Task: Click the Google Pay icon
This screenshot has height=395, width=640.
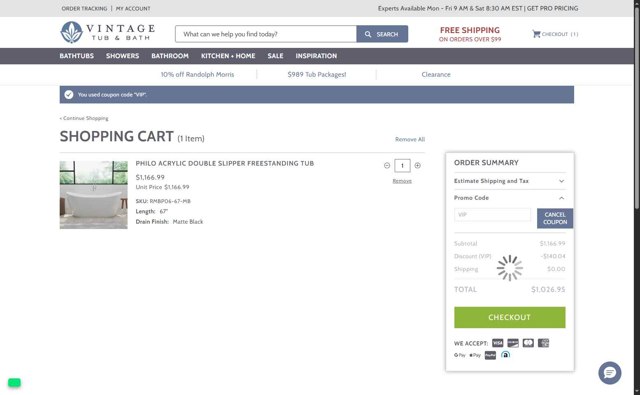Action: pyautogui.click(x=460, y=355)
